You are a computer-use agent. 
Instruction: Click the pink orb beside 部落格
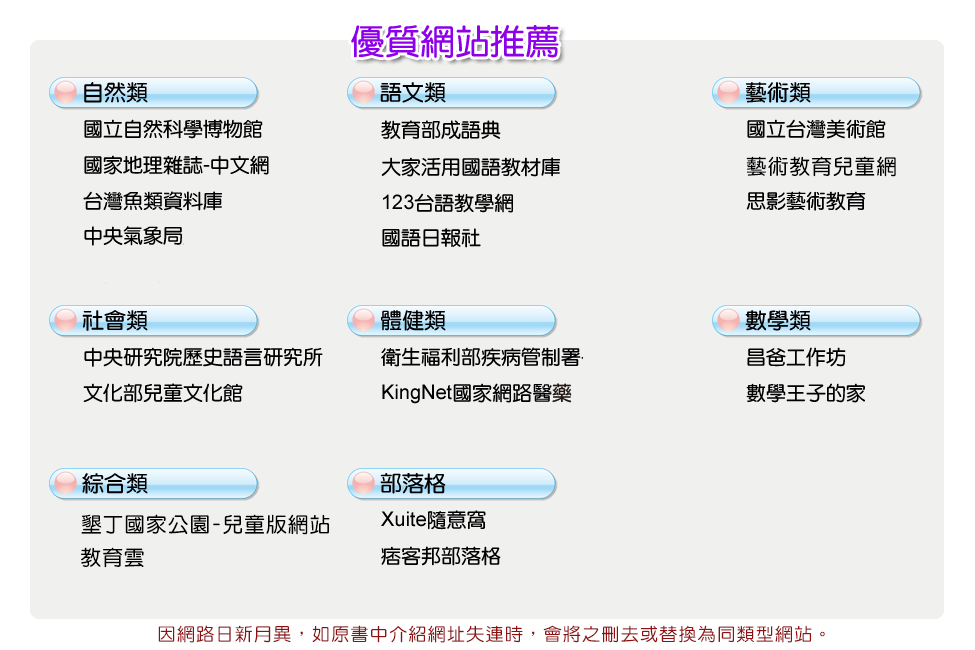coord(363,483)
